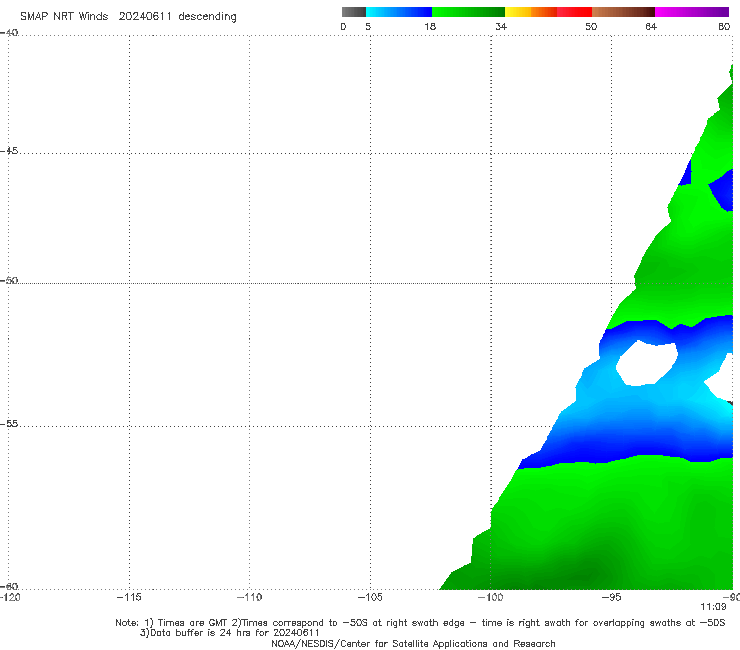This screenshot has height=650, width=740.
Task: Click the latitude label '-45'
Action: click(x=9, y=151)
